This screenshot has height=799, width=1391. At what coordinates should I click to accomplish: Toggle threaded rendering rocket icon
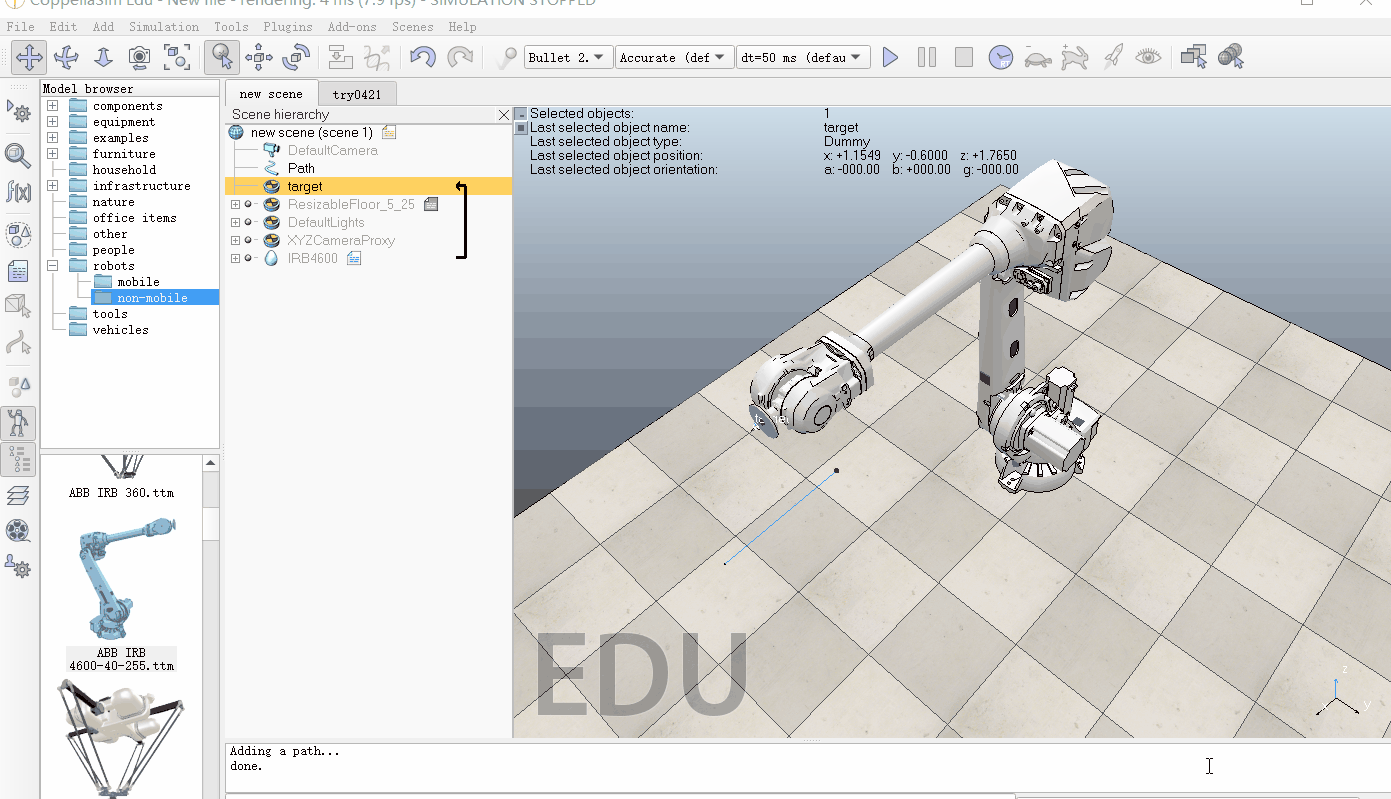click(1112, 57)
